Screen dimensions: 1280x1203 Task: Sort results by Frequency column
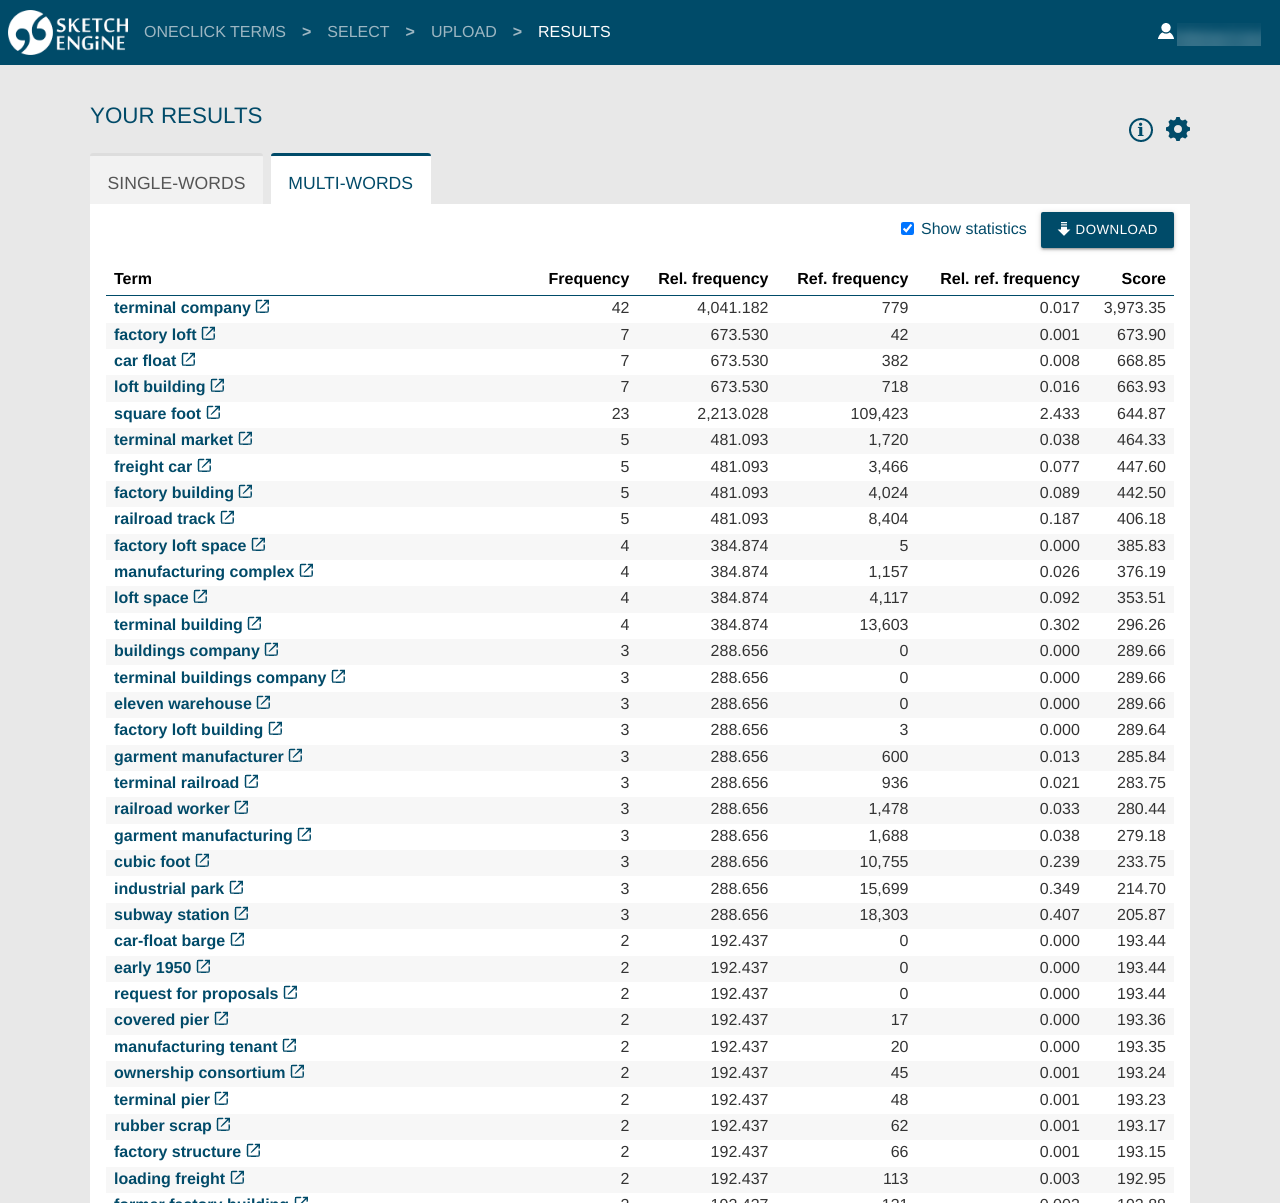588,278
